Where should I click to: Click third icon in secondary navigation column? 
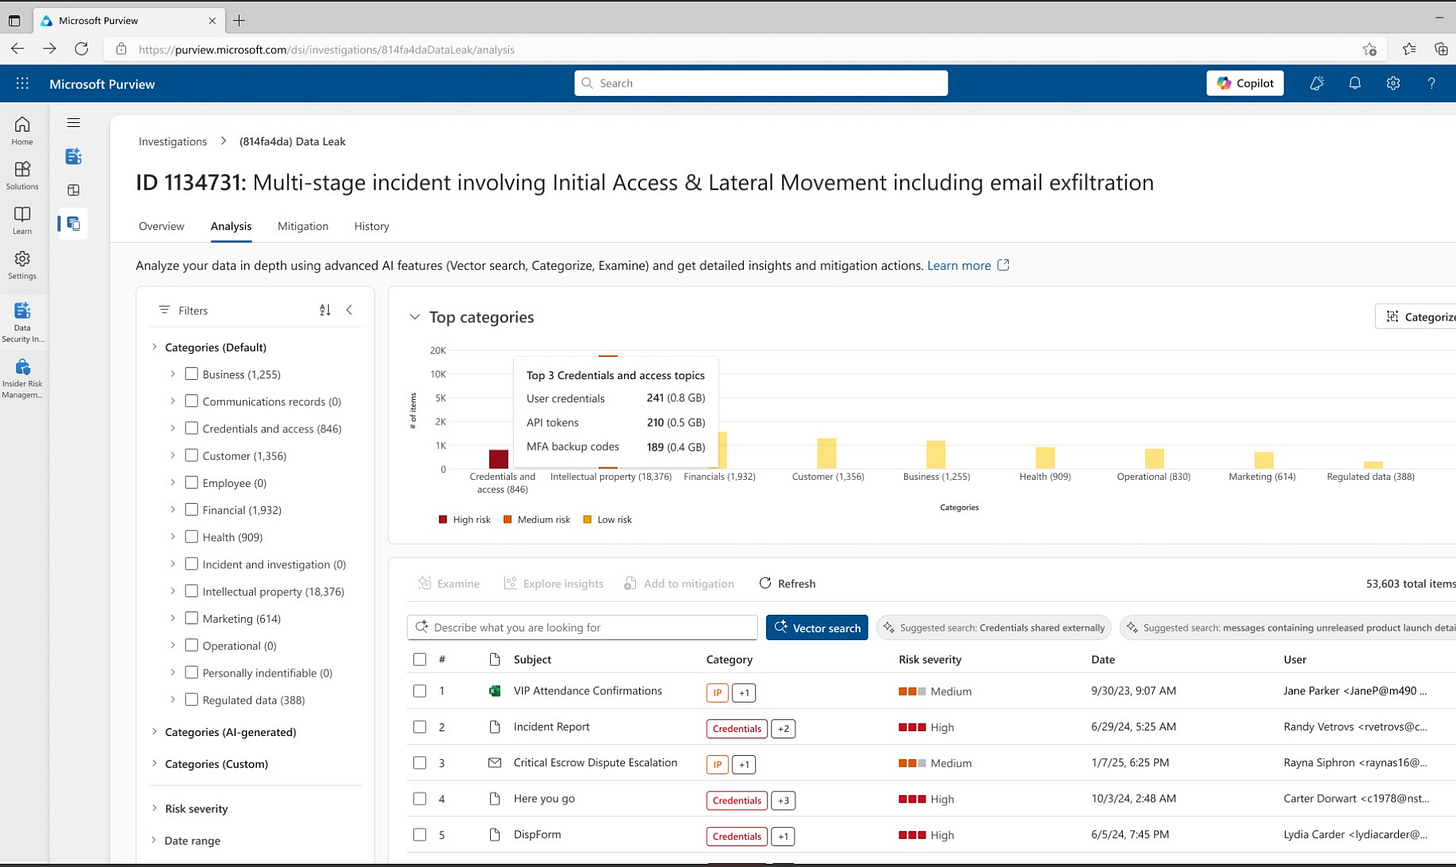73,190
